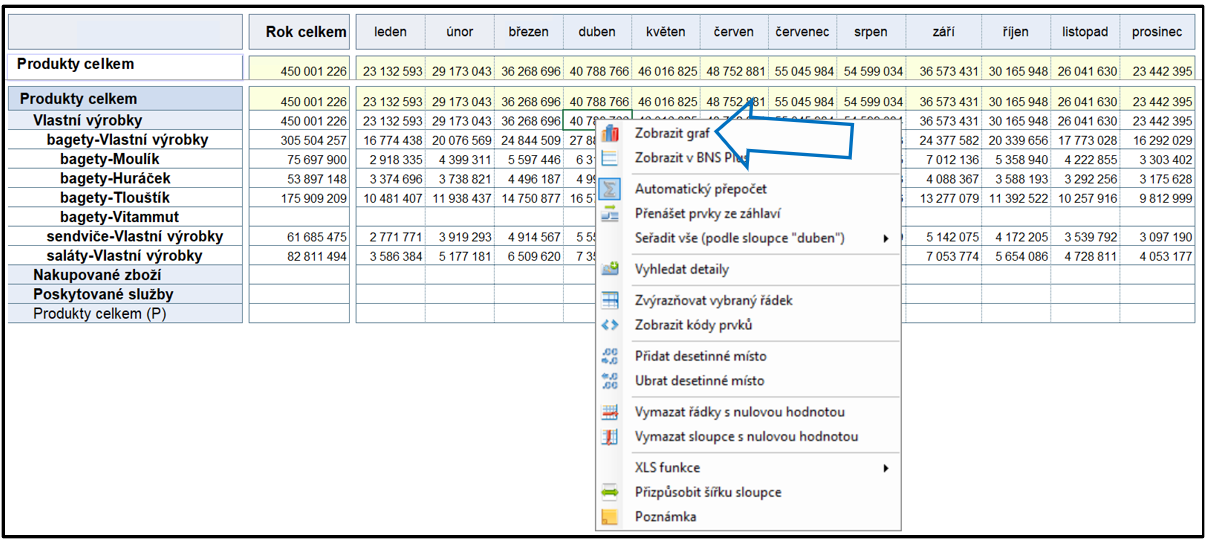Click the icon beside Zobrazit v BNS Plus
This screenshot has width=1207, height=541.
(611, 158)
